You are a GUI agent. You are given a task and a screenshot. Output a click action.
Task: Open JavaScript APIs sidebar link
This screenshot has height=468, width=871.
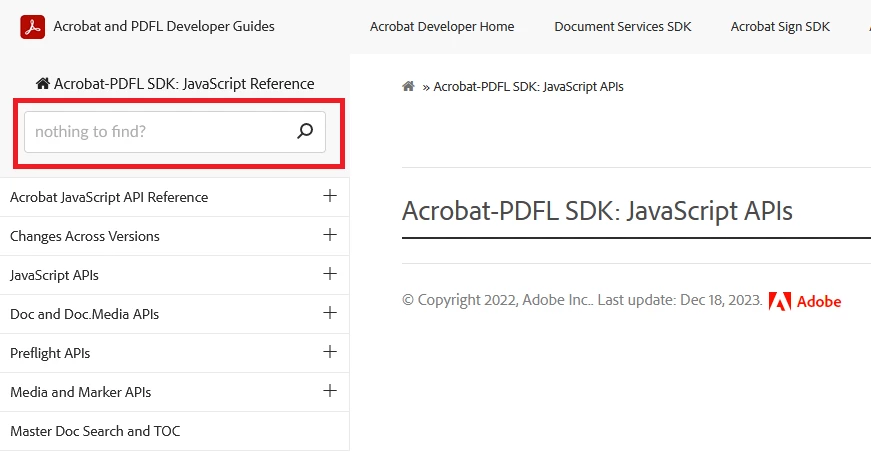[54, 275]
